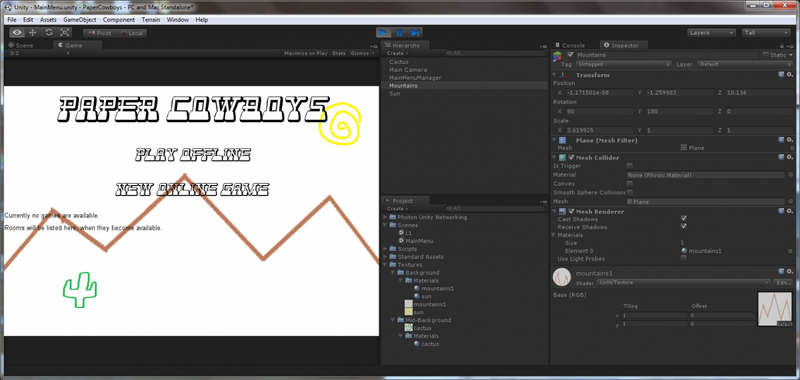Open the Assets menu
Screen dimensions: 800x380
point(48,20)
